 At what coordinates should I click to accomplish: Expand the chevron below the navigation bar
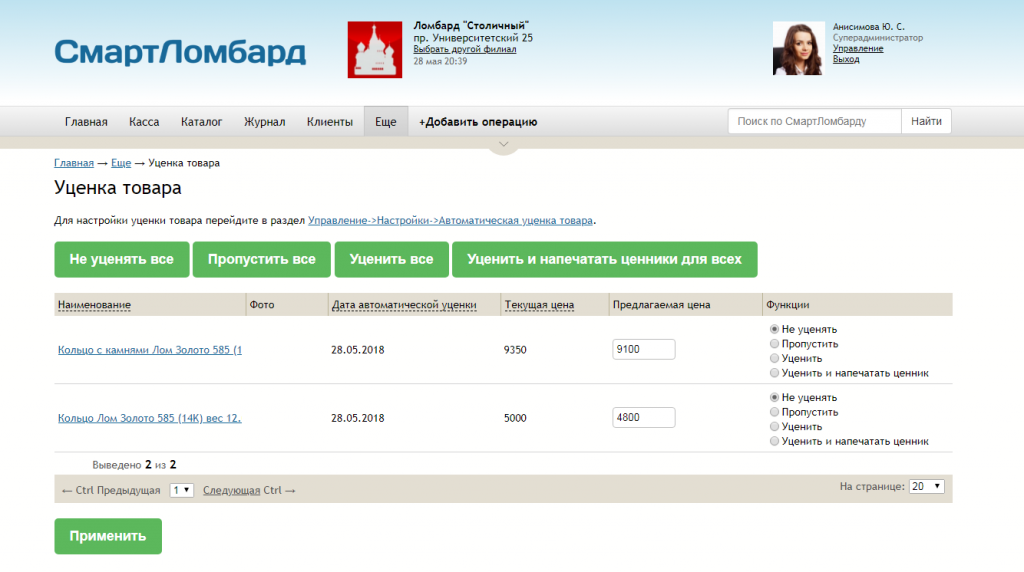[504, 145]
